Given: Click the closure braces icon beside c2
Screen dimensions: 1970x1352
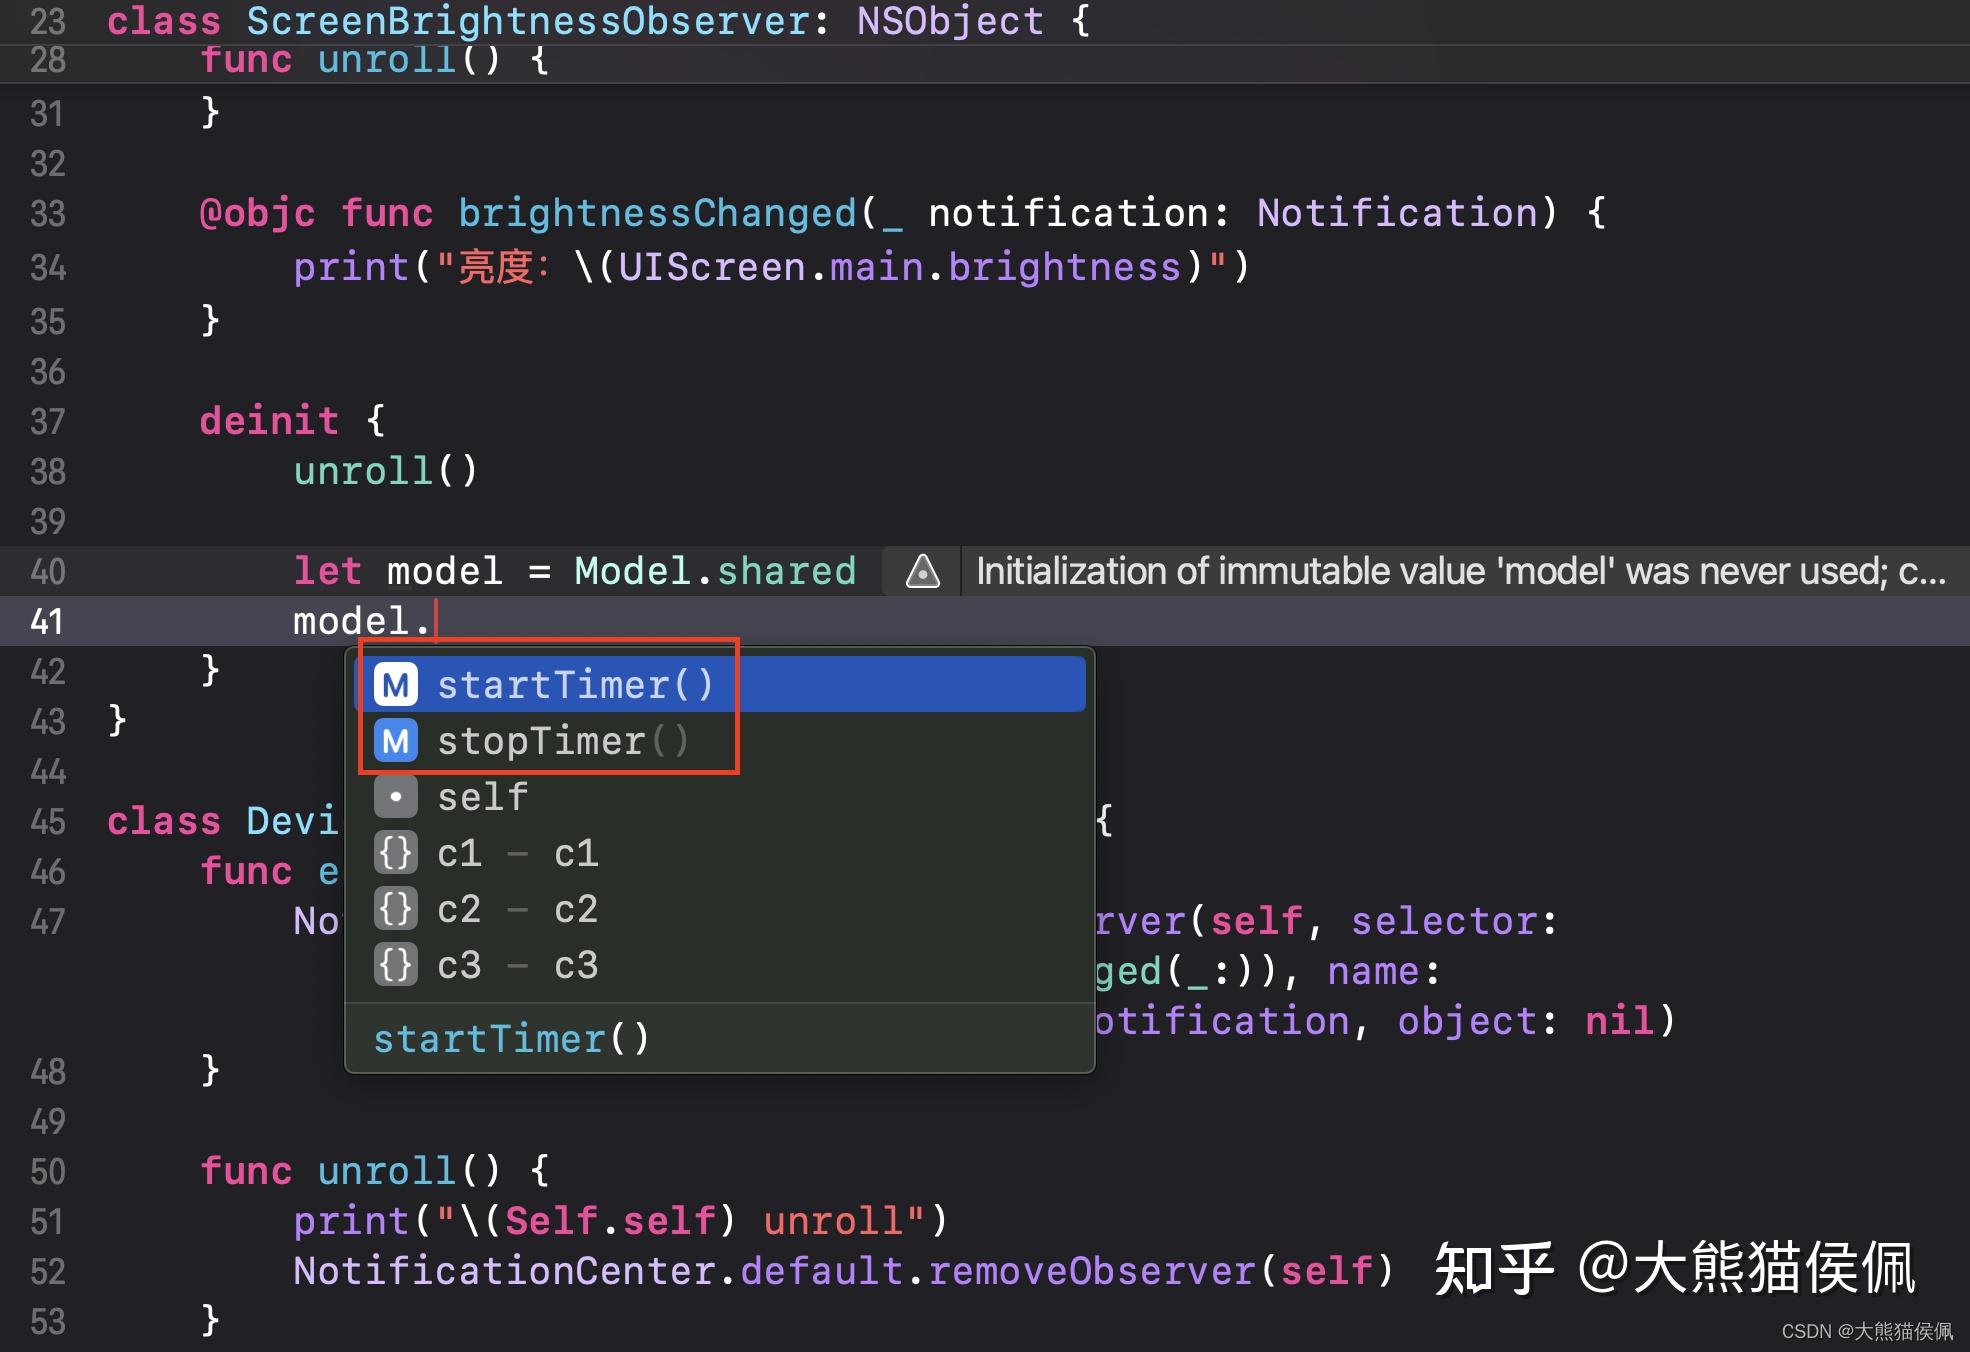Looking at the screenshot, I should [x=396, y=909].
